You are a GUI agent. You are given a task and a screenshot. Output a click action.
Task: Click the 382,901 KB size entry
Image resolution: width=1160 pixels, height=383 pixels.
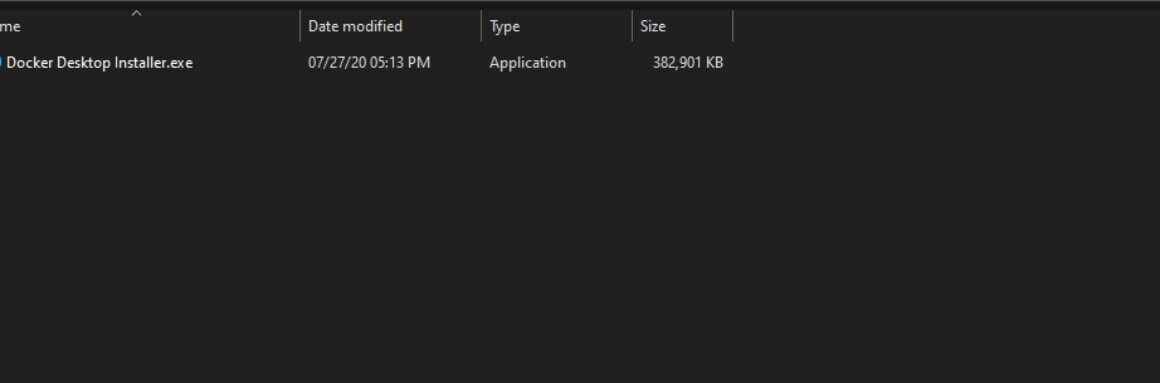tap(687, 63)
